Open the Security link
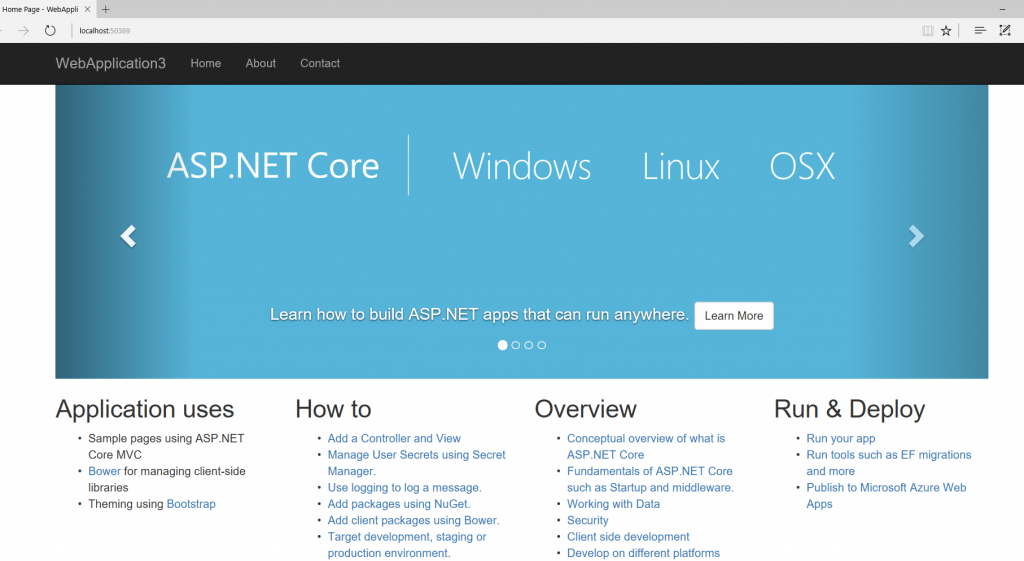This screenshot has height=561, width=1024. pyautogui.click(x=587, y=520)
